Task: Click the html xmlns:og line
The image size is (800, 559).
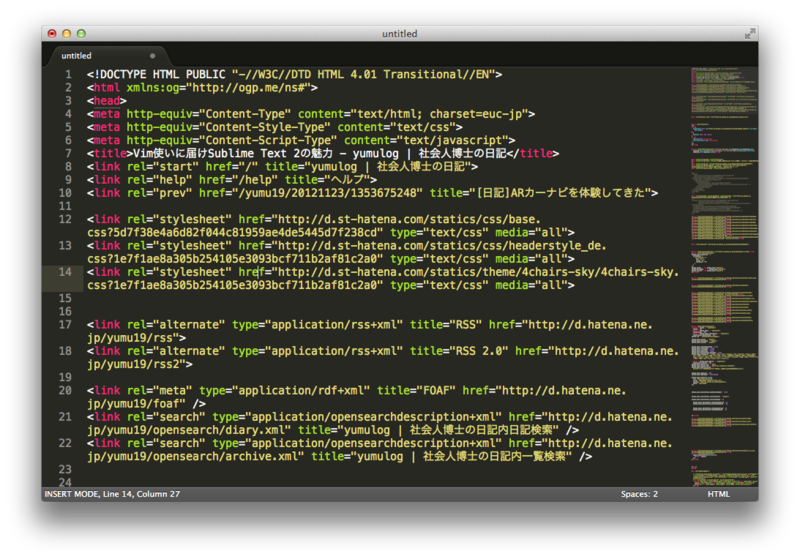Action: point(202,88)
